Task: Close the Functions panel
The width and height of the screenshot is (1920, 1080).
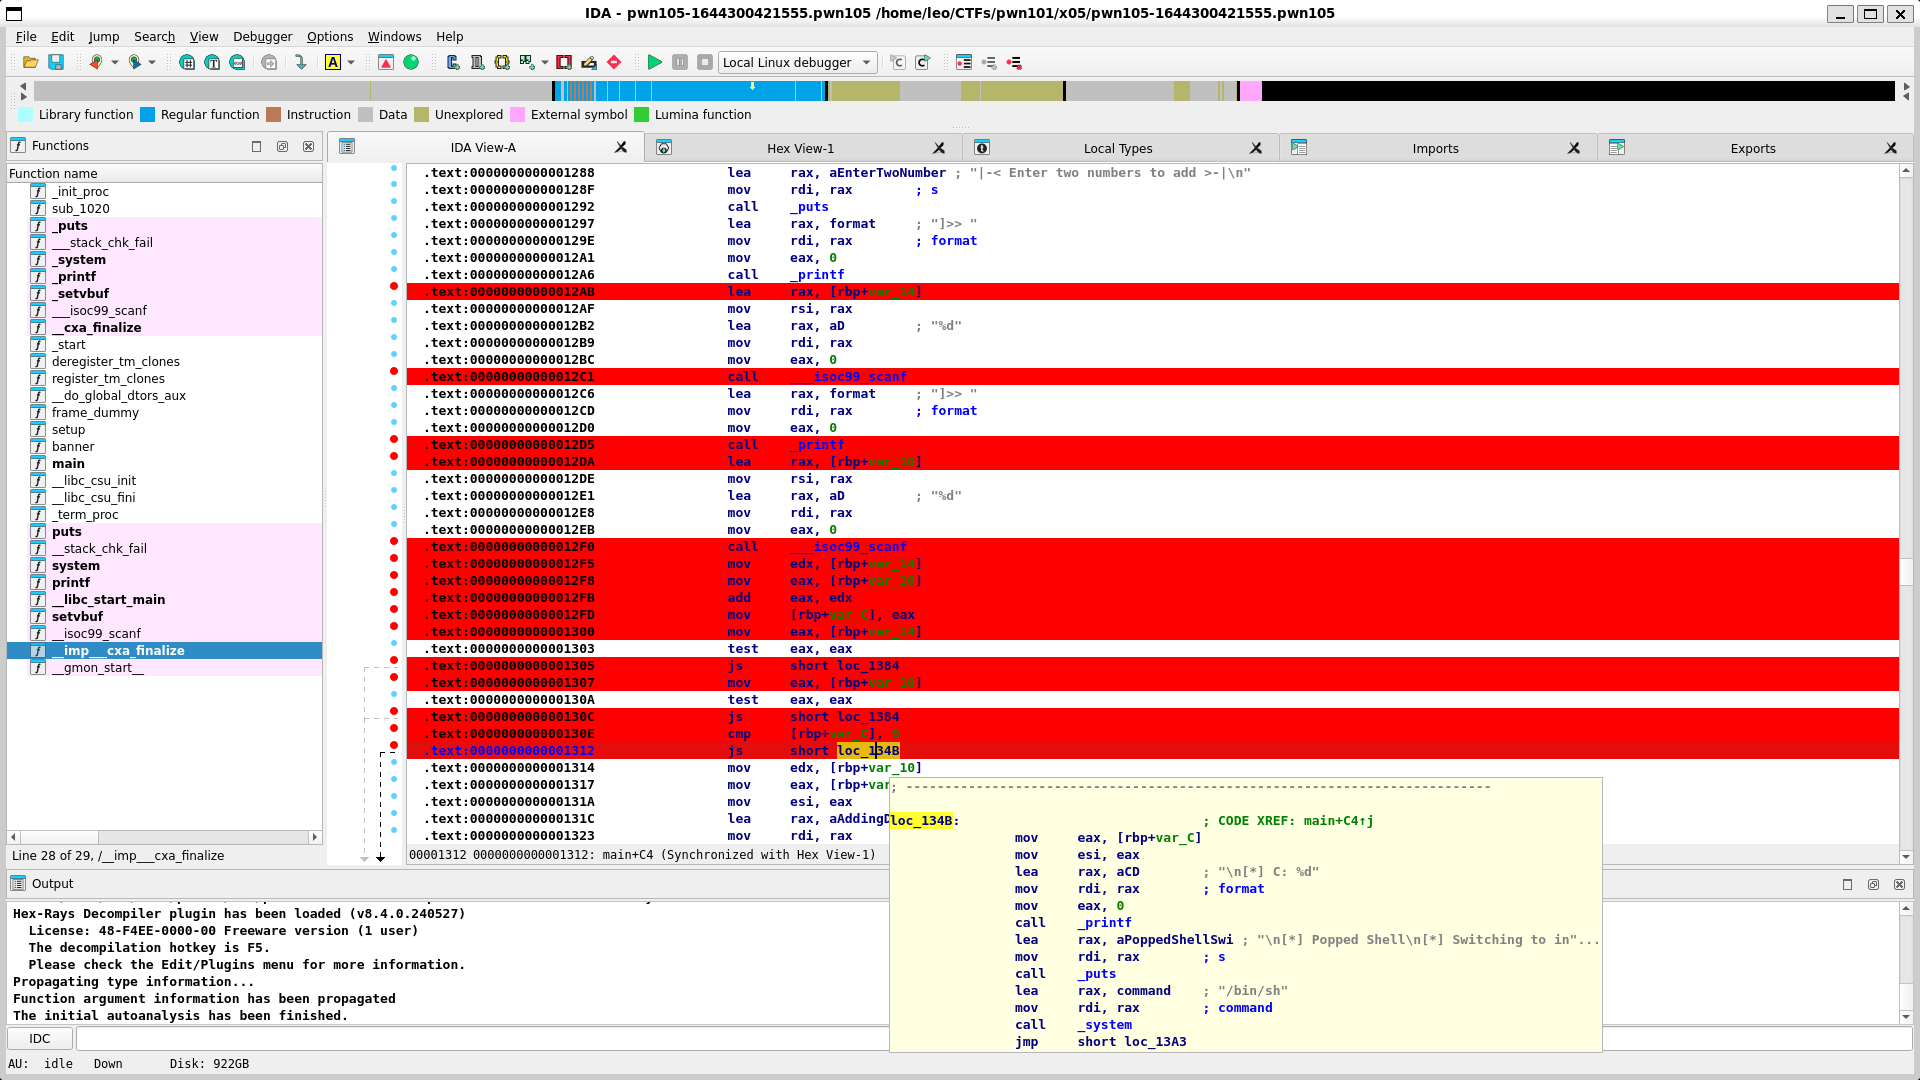Action: click(308, 146)
